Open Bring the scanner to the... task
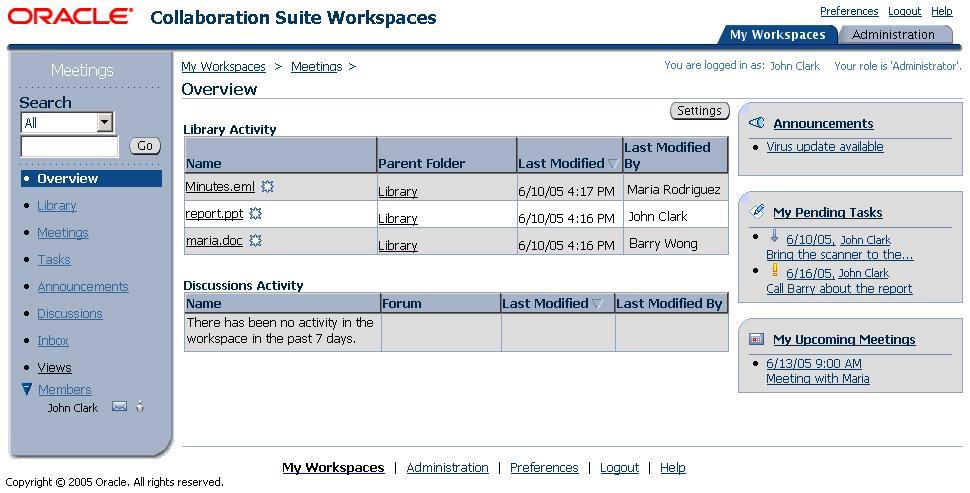The width and height of the screenshot is (970, 493). pos(839,255)
